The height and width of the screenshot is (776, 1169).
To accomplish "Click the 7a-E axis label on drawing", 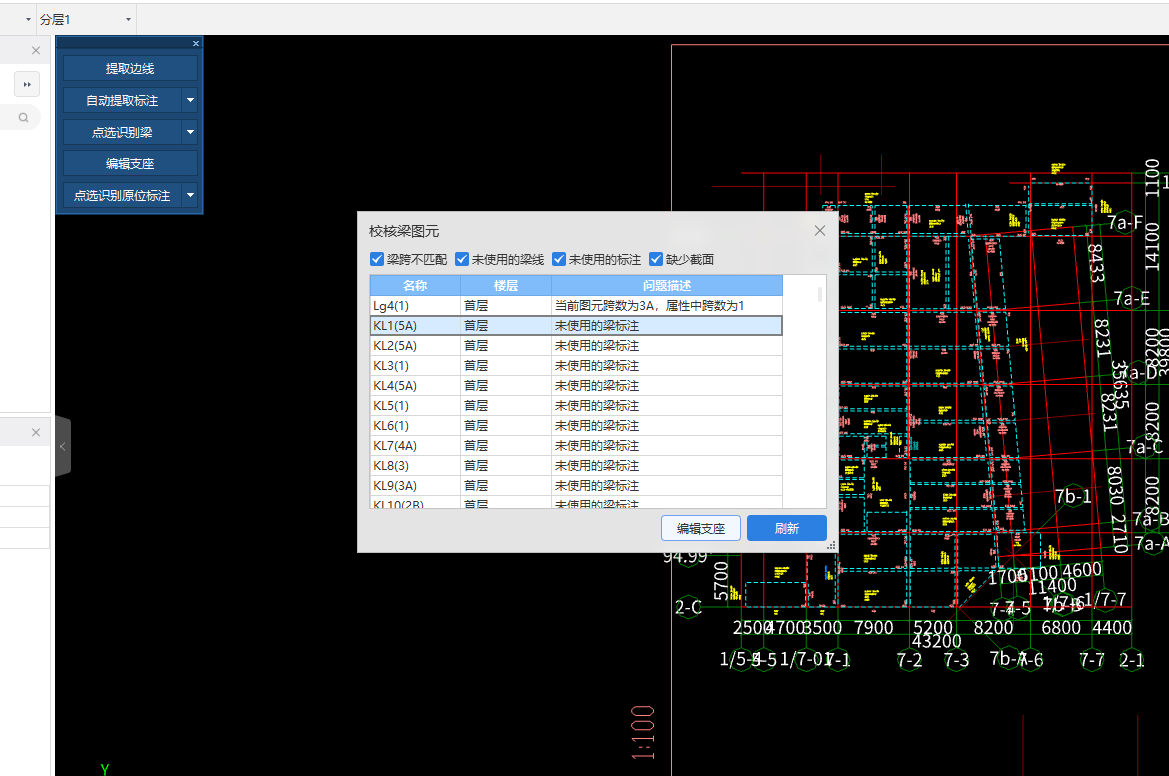I will pos(1131,299).
